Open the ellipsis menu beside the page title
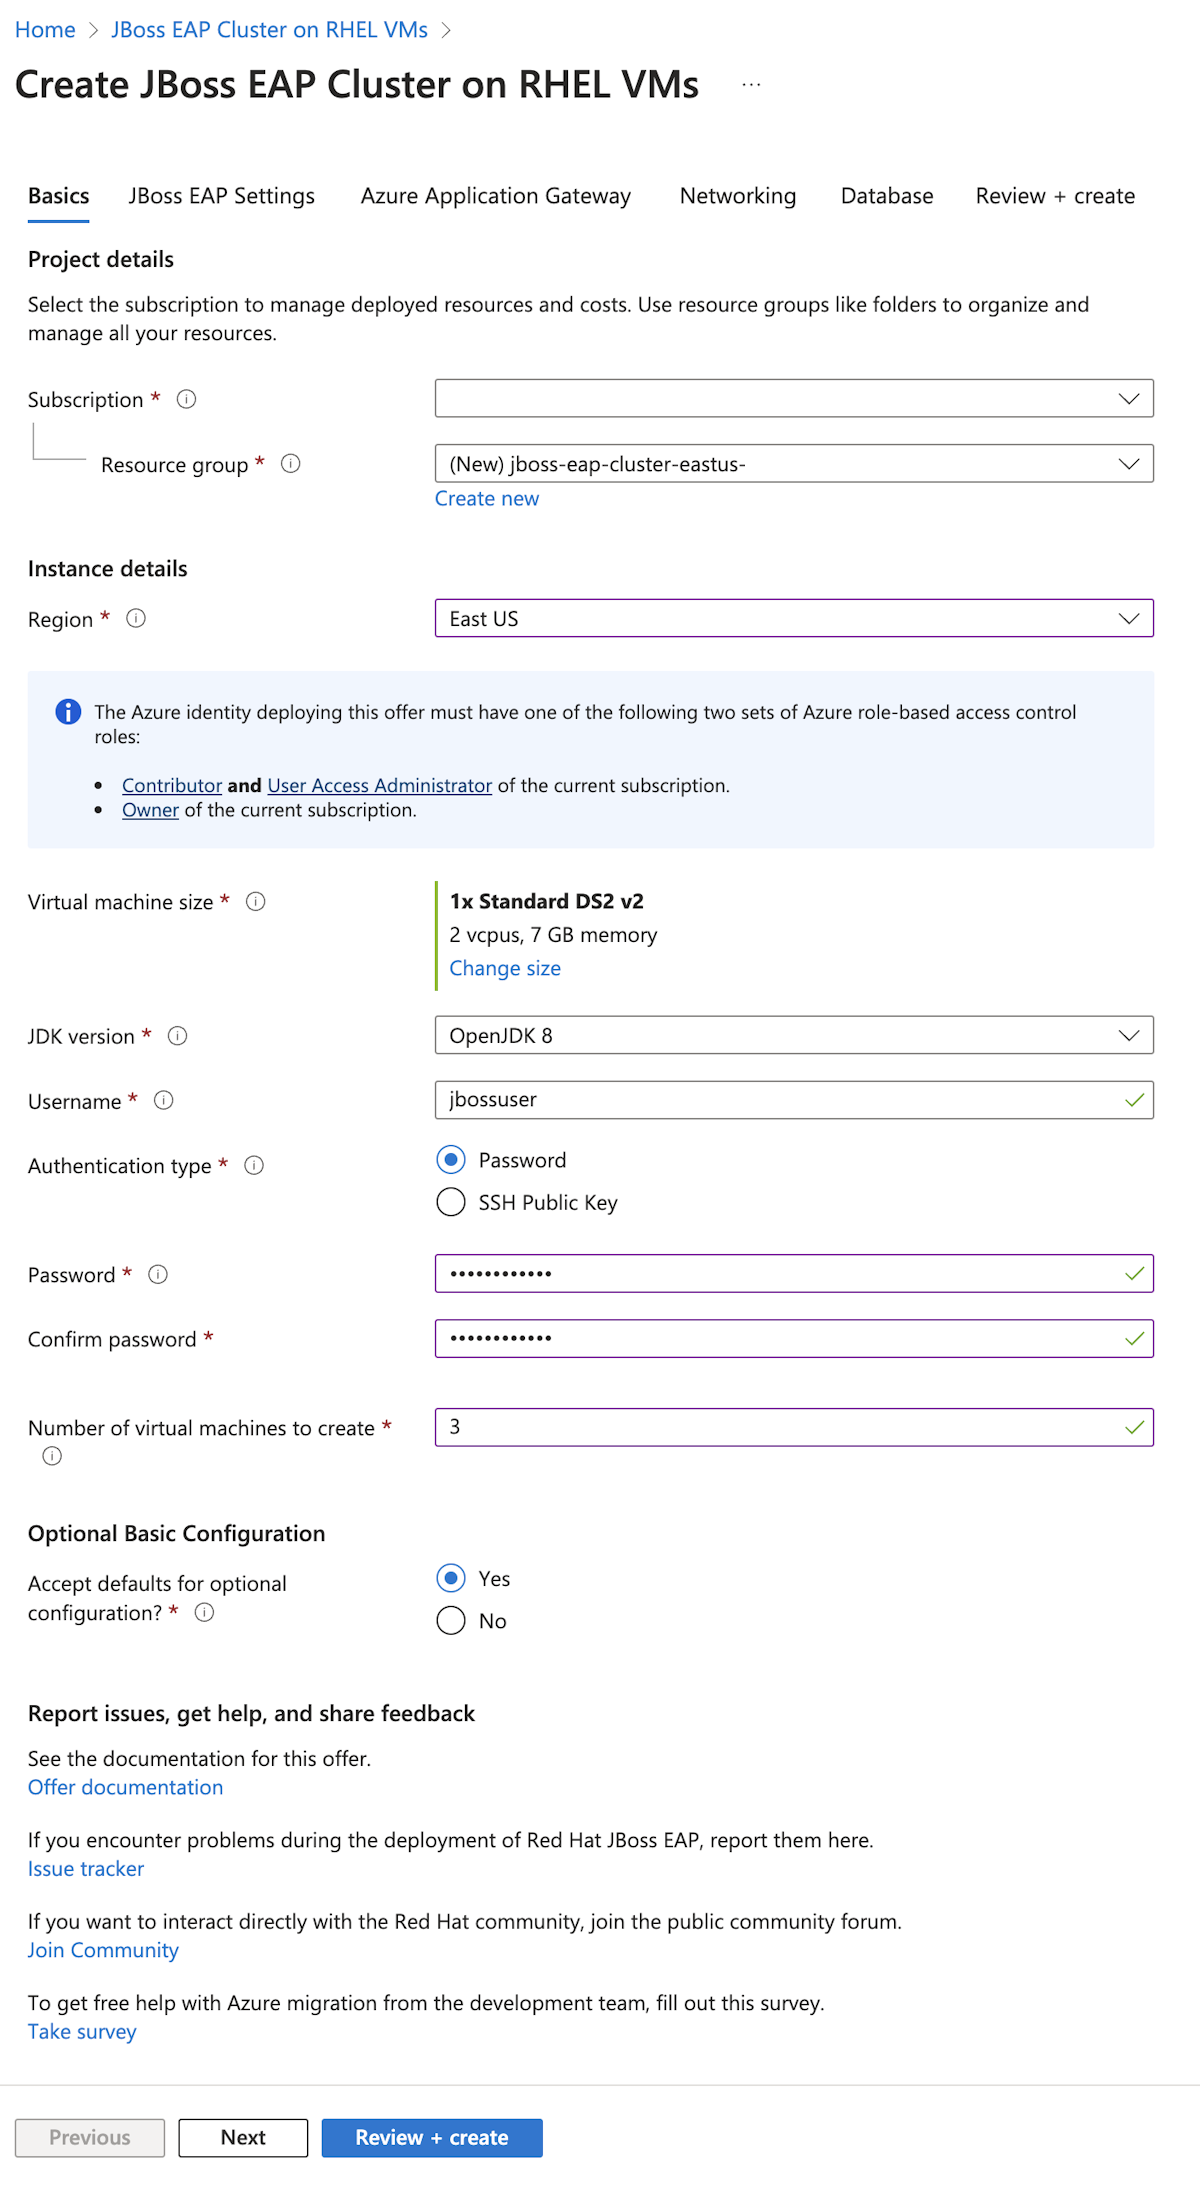1200x2187 pixels. pos(750,84)
